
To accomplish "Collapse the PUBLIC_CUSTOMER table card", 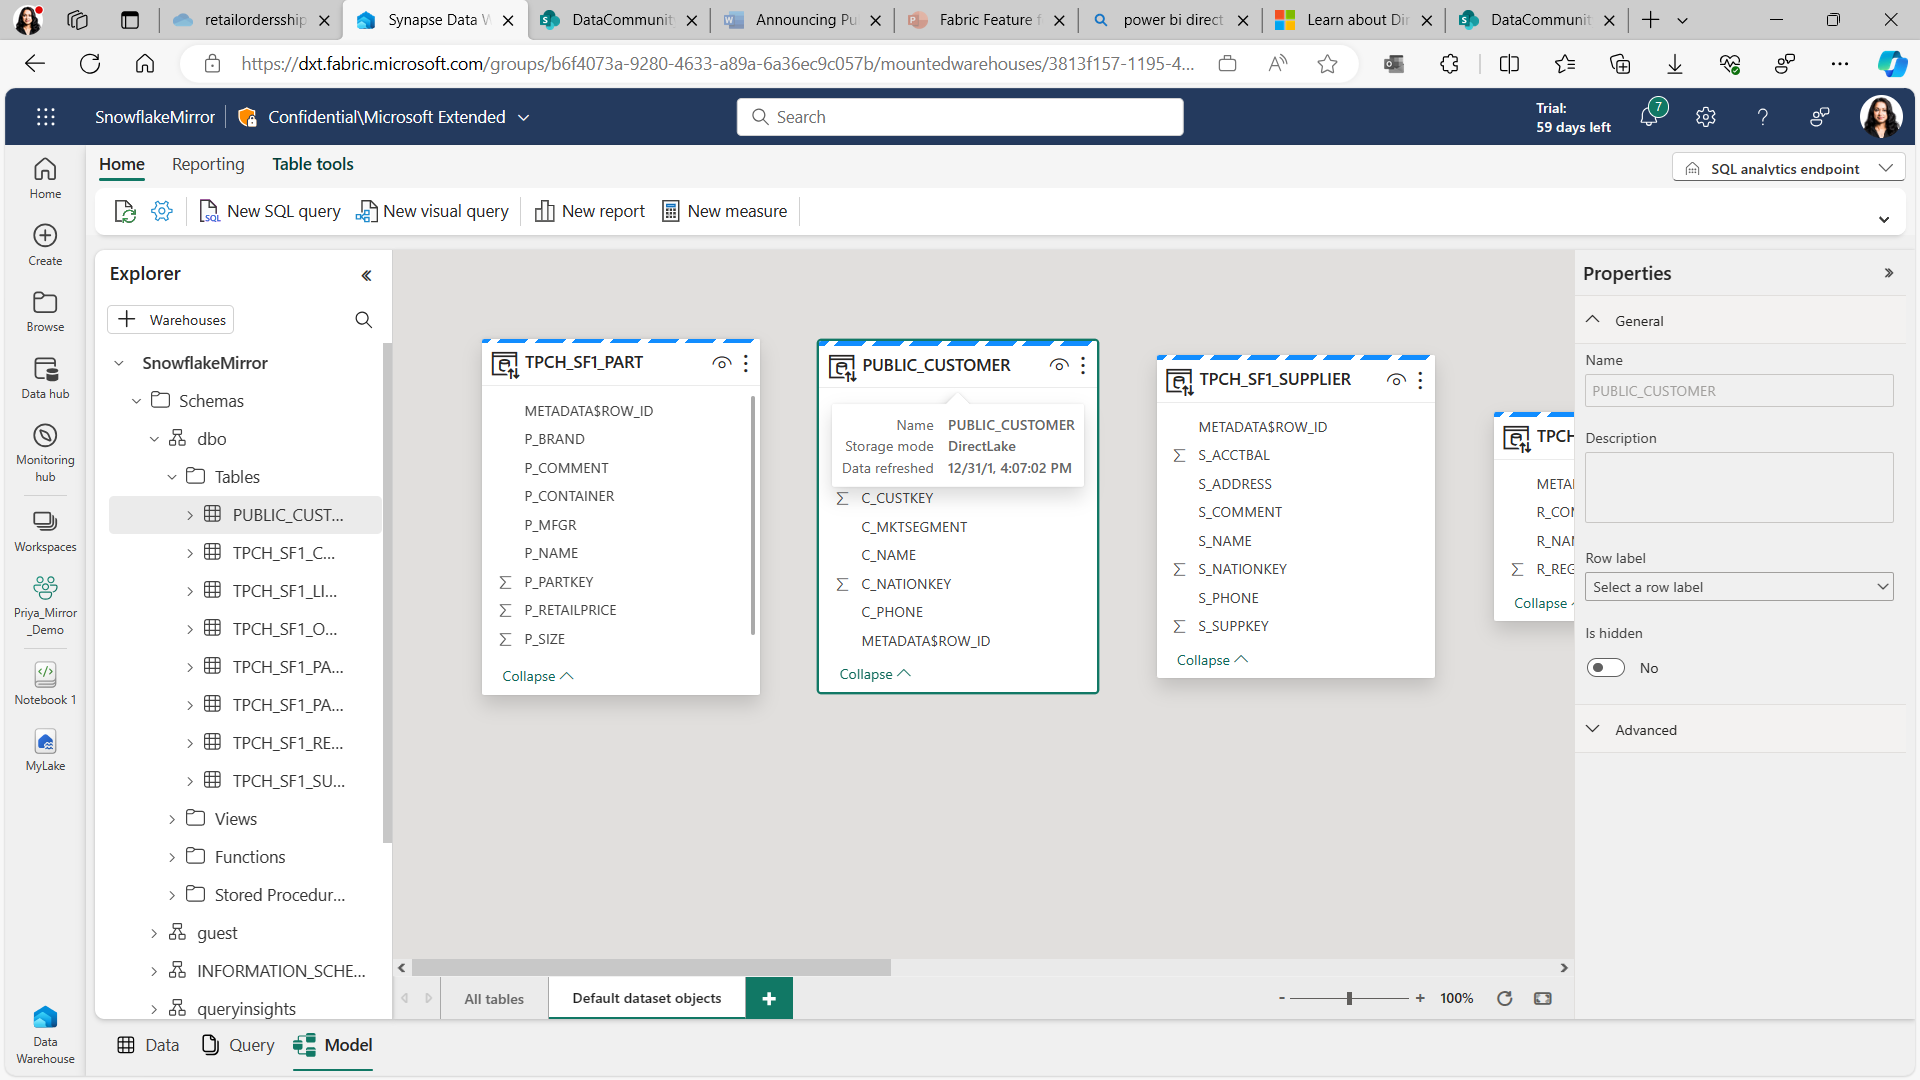I will click(874, 674).
